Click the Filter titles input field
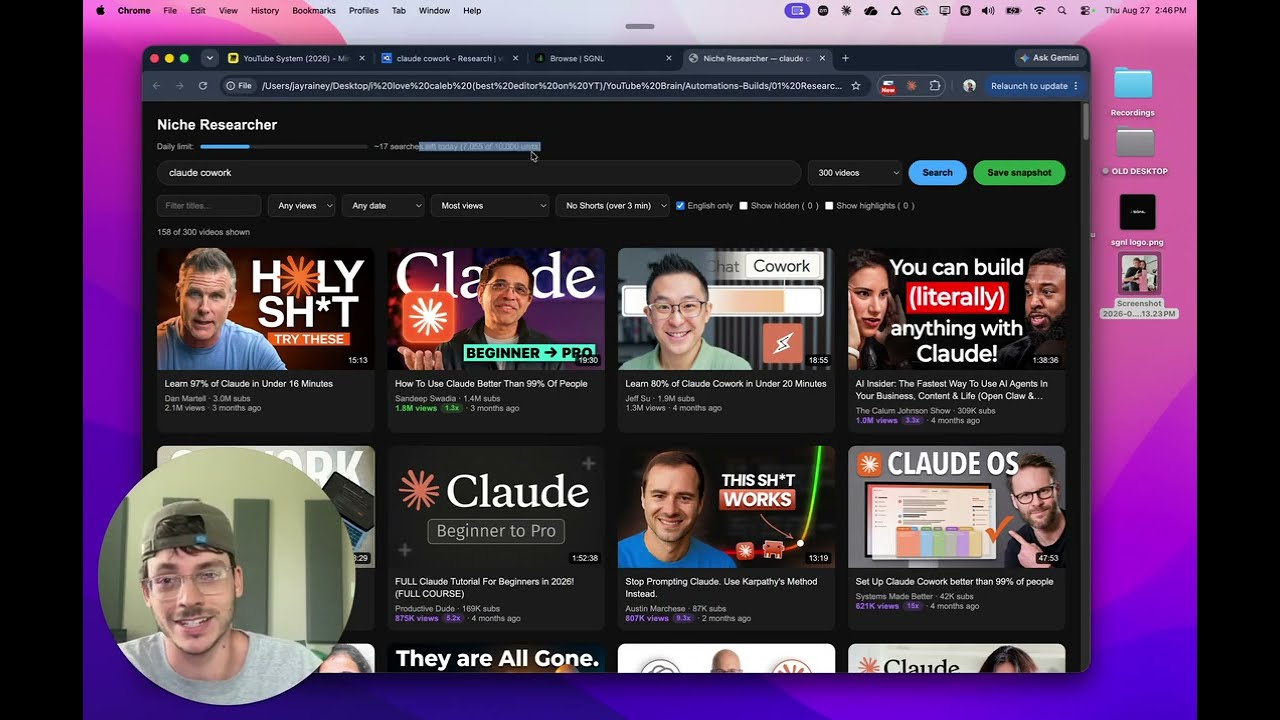The width and height of the screenshot is (1280, 720). tap(209, 206)
